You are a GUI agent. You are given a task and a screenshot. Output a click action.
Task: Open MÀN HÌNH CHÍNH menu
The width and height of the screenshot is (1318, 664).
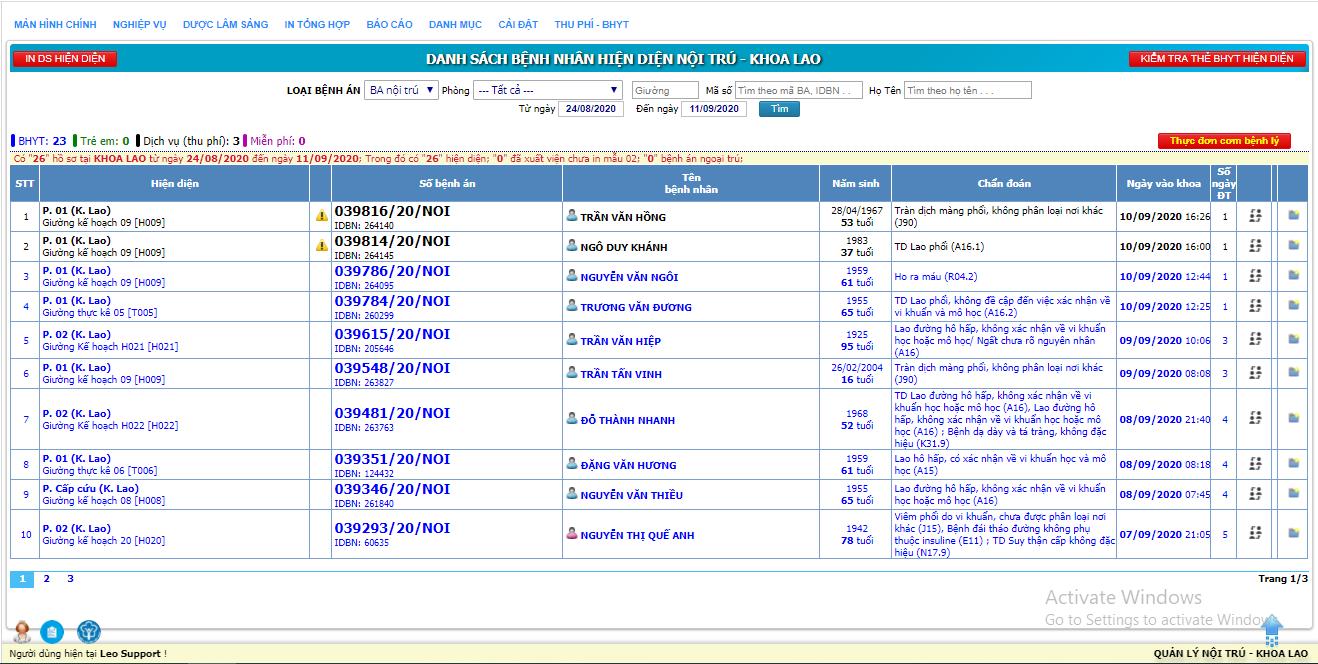click(x=55, y=24)
